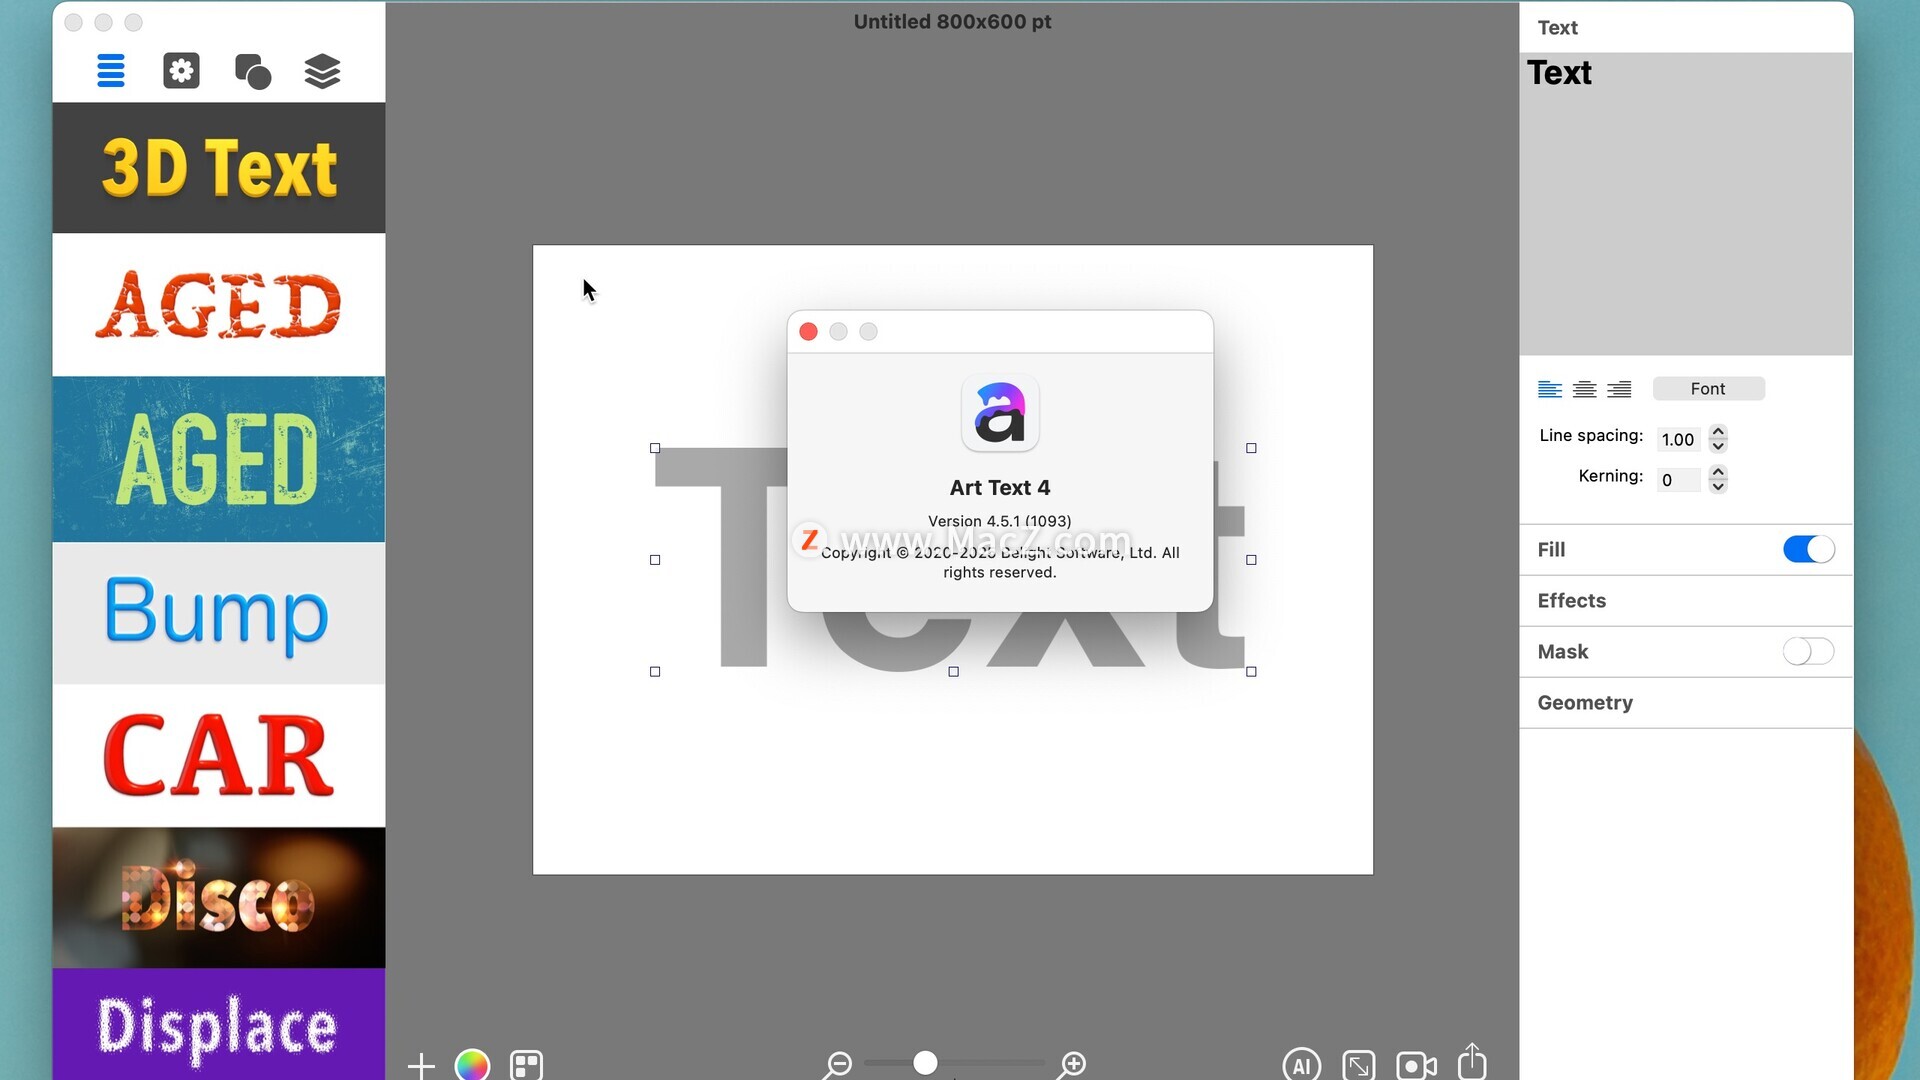Expand the Fill section

point(1551,550)
